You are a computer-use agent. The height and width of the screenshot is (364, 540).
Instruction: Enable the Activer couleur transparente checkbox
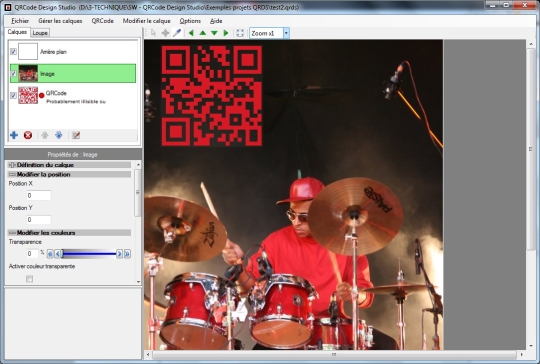pyautogui.click(x=30, y=279)
